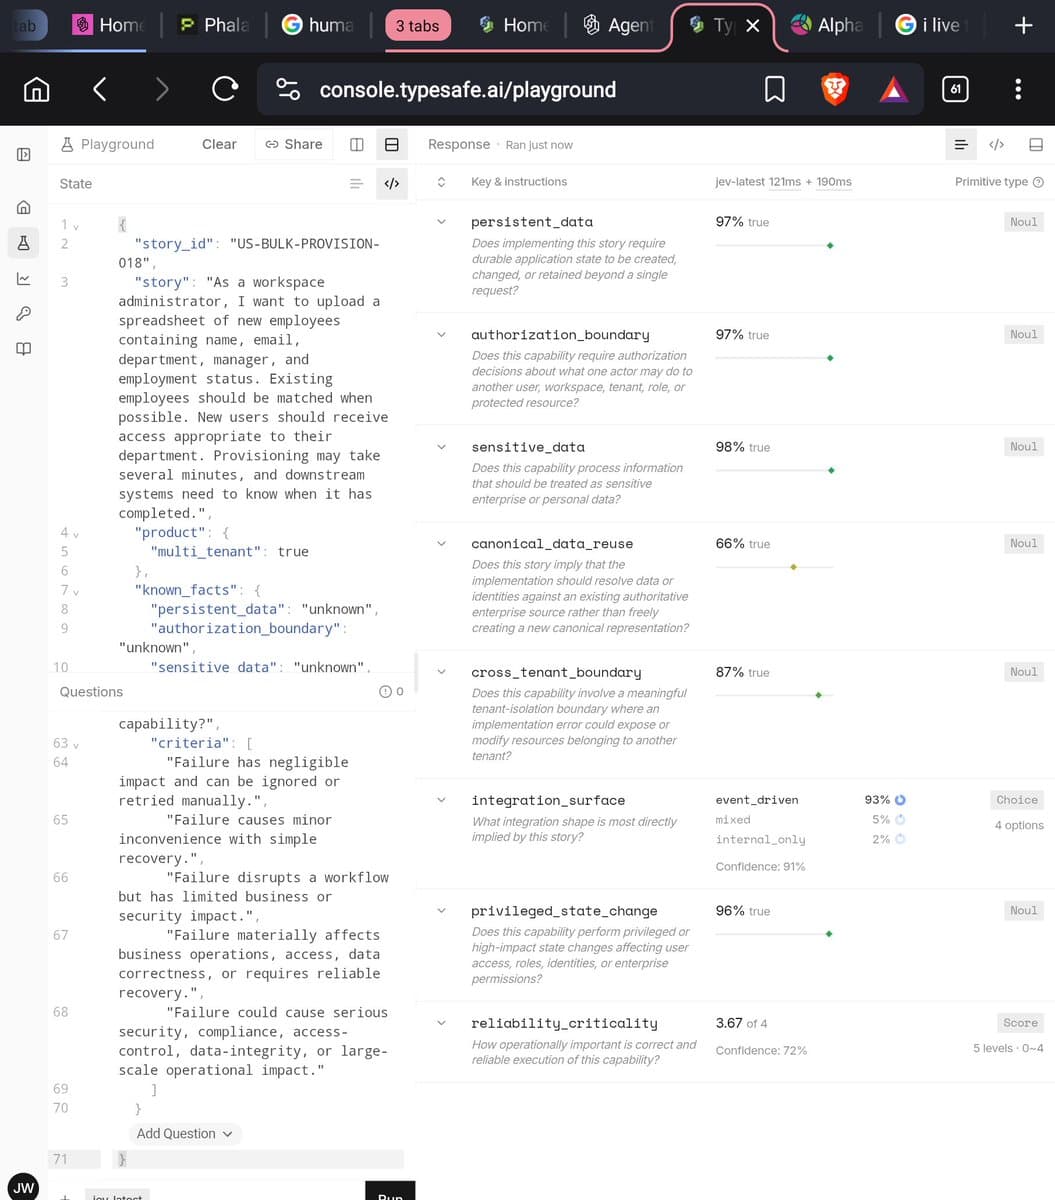Open tab switcher showing 61 tabs
This screenshot has width=1055, height=1200.
[x=955, y=90]
